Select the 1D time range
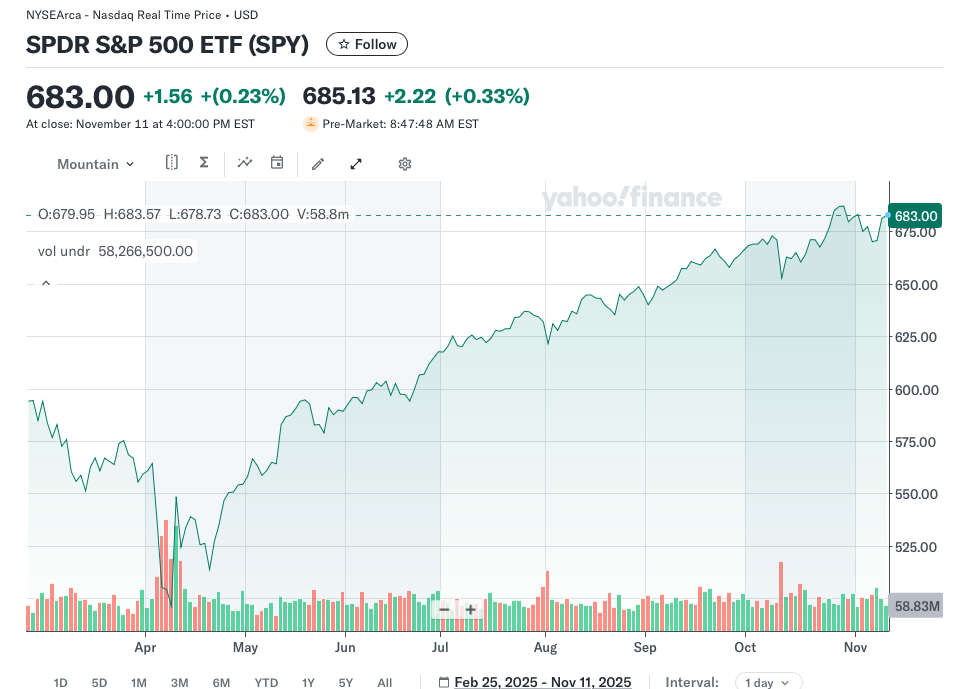Screen dimensions: 962x689 60,683
